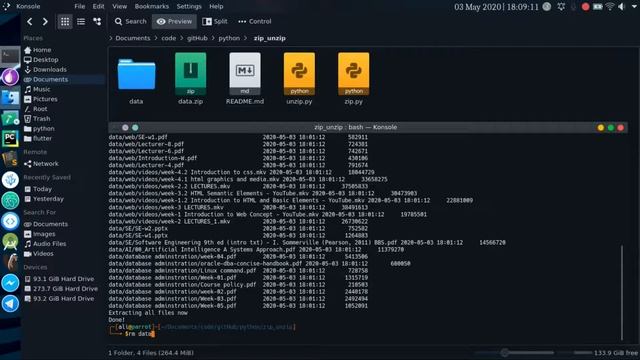
Task: Open the Search tool
Action: click(131, 22)
